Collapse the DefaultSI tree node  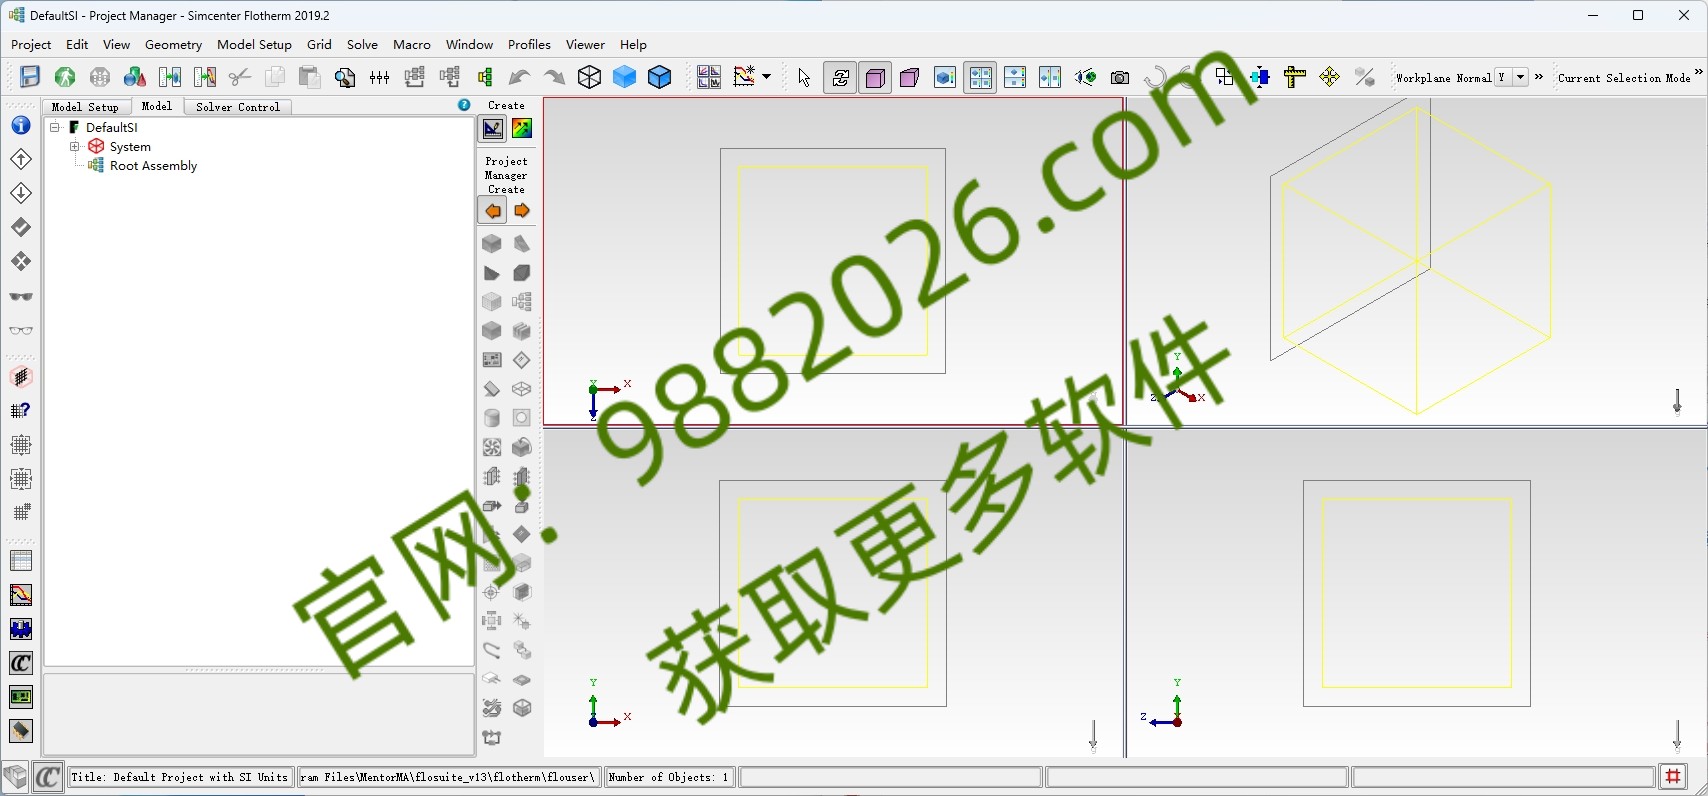tap(56, 127)
